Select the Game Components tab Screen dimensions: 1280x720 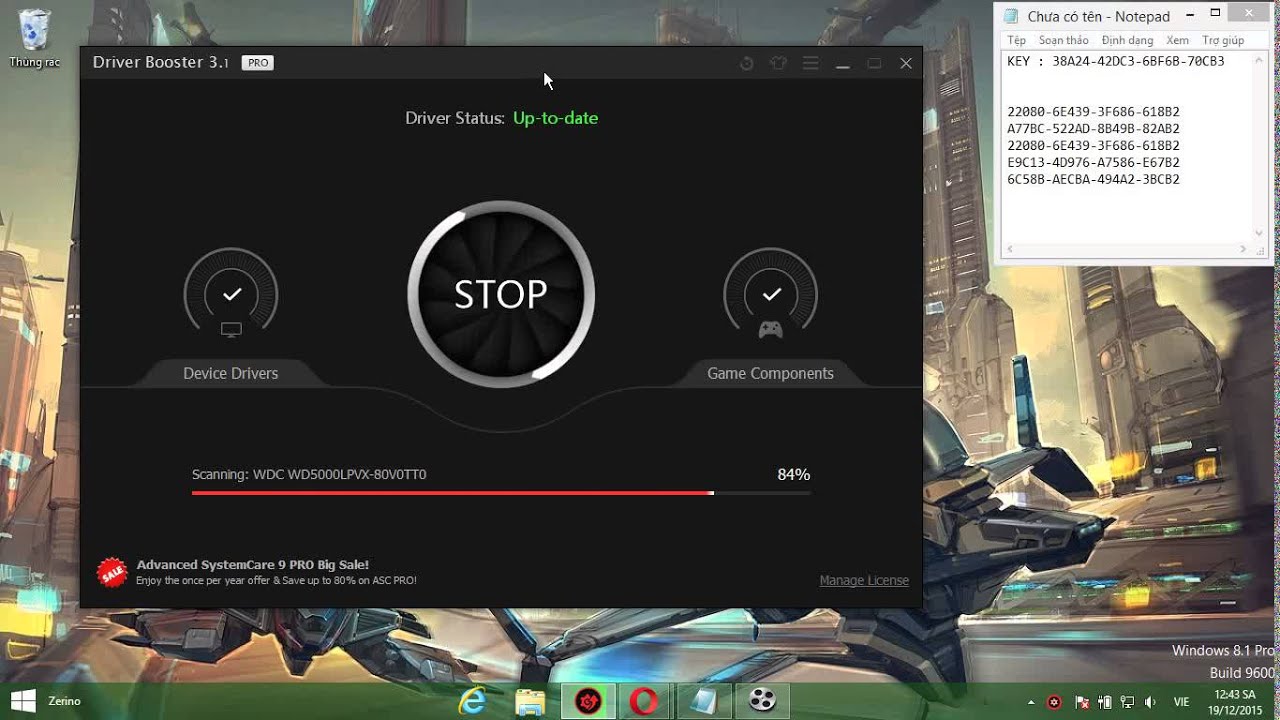(770, 373)
